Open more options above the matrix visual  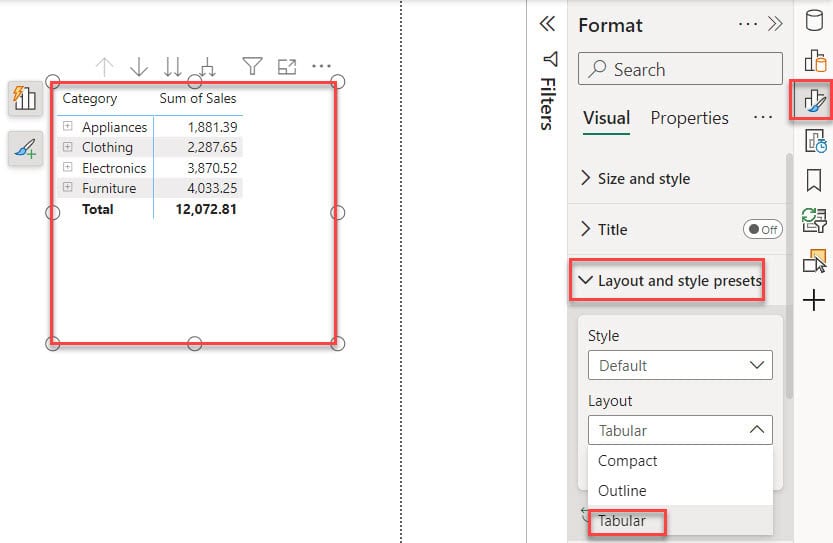[321, 66]
